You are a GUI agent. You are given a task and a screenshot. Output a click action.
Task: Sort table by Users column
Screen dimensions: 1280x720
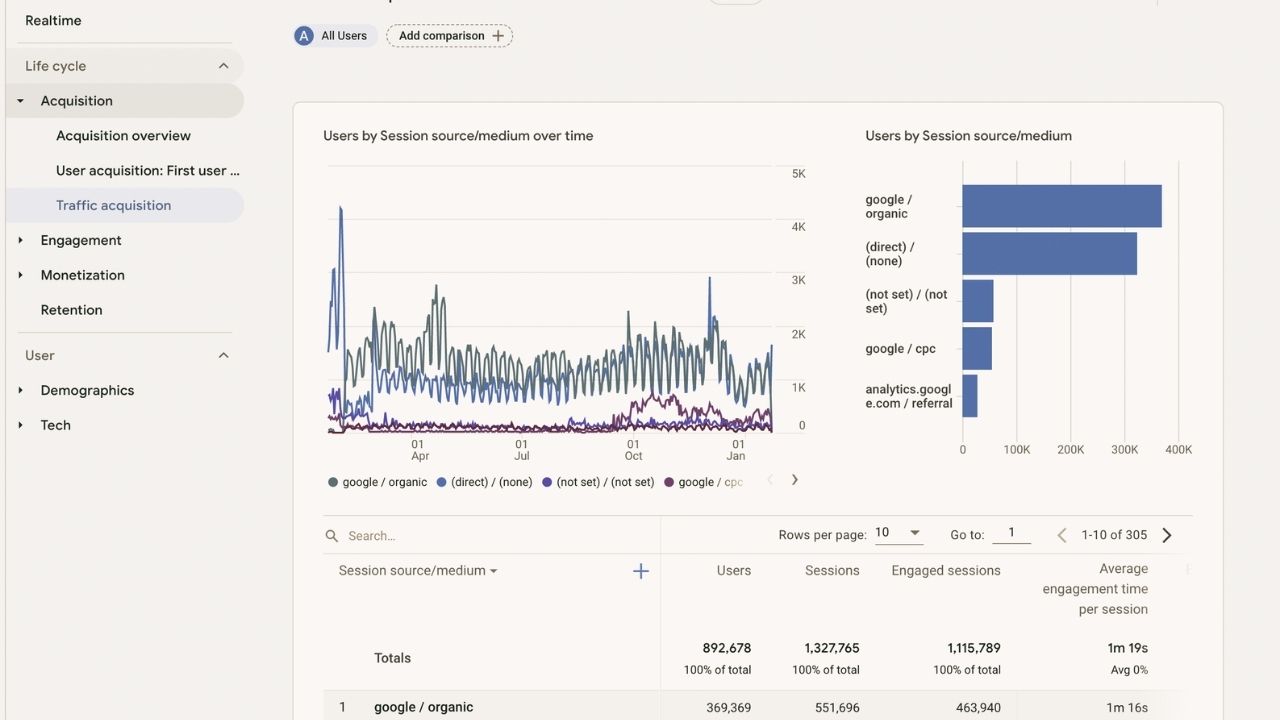(x=733, y=571)
